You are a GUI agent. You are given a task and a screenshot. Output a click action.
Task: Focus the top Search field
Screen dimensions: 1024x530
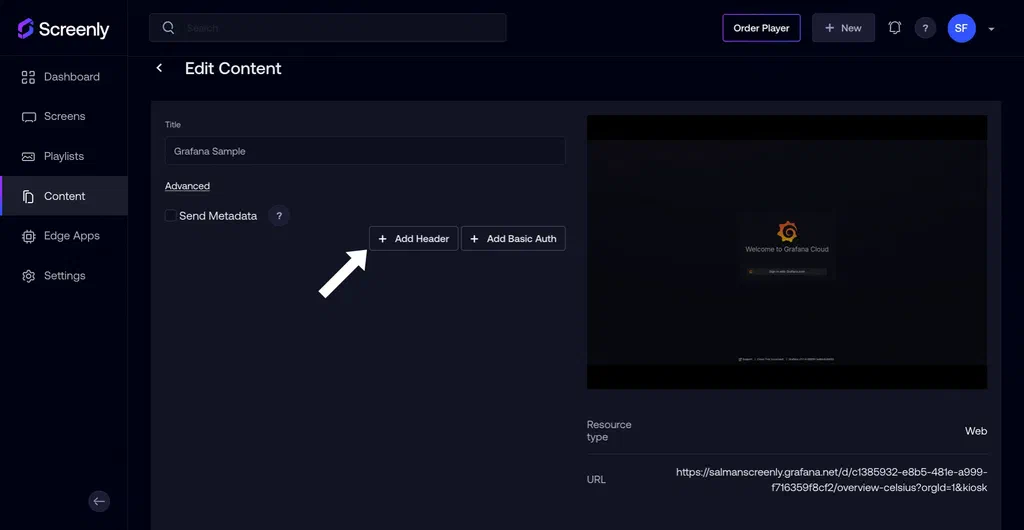(328, 28)
